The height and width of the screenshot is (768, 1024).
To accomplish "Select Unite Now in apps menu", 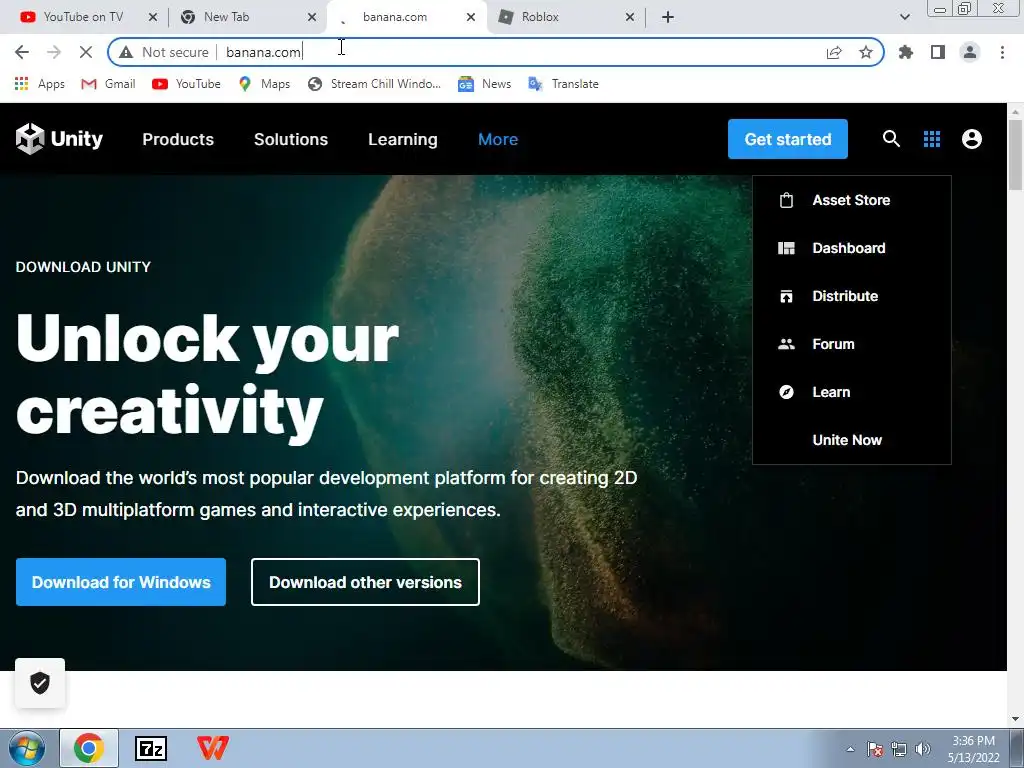I will [x=852, y=440].
